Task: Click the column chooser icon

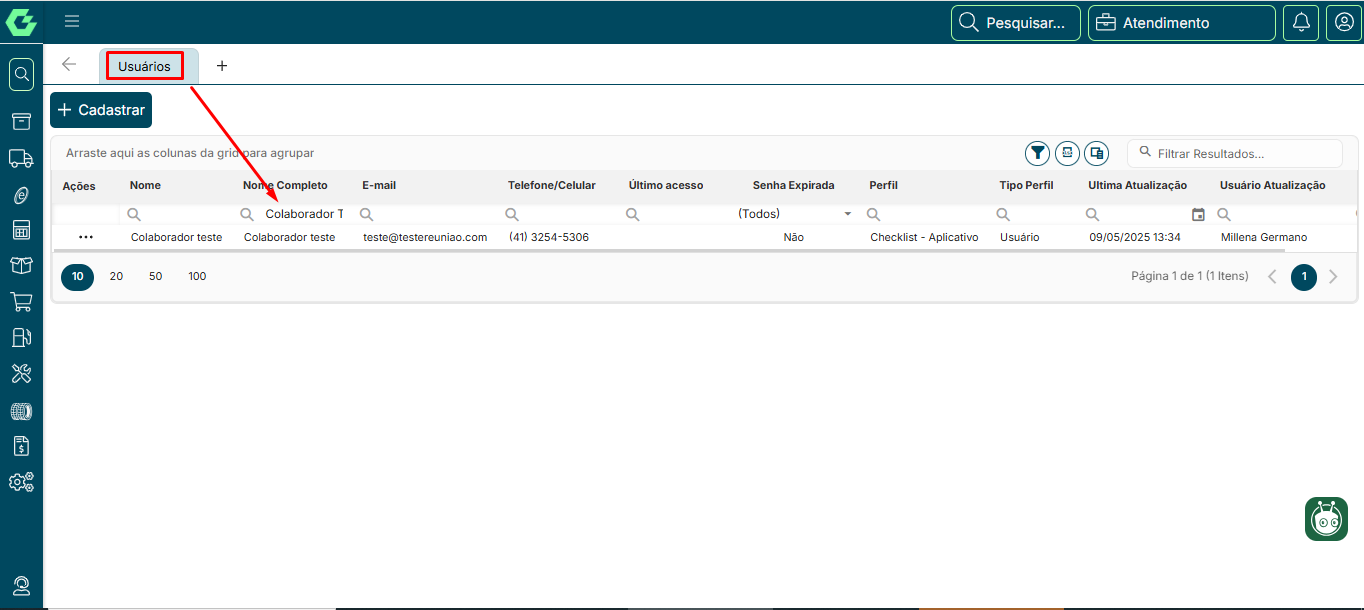Action: (1096, 153)
